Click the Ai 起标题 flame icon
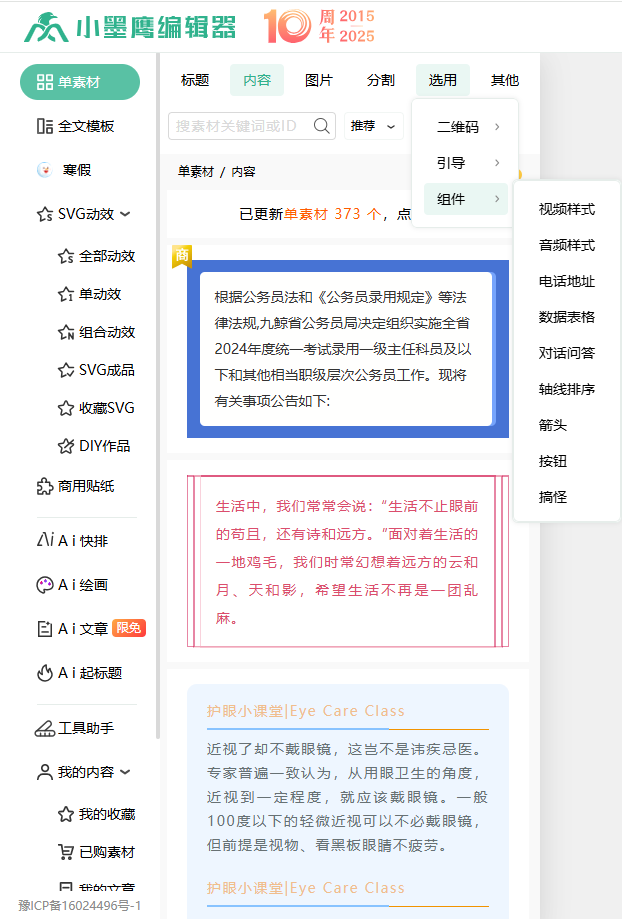622x919 pixels. click(44, 673)
